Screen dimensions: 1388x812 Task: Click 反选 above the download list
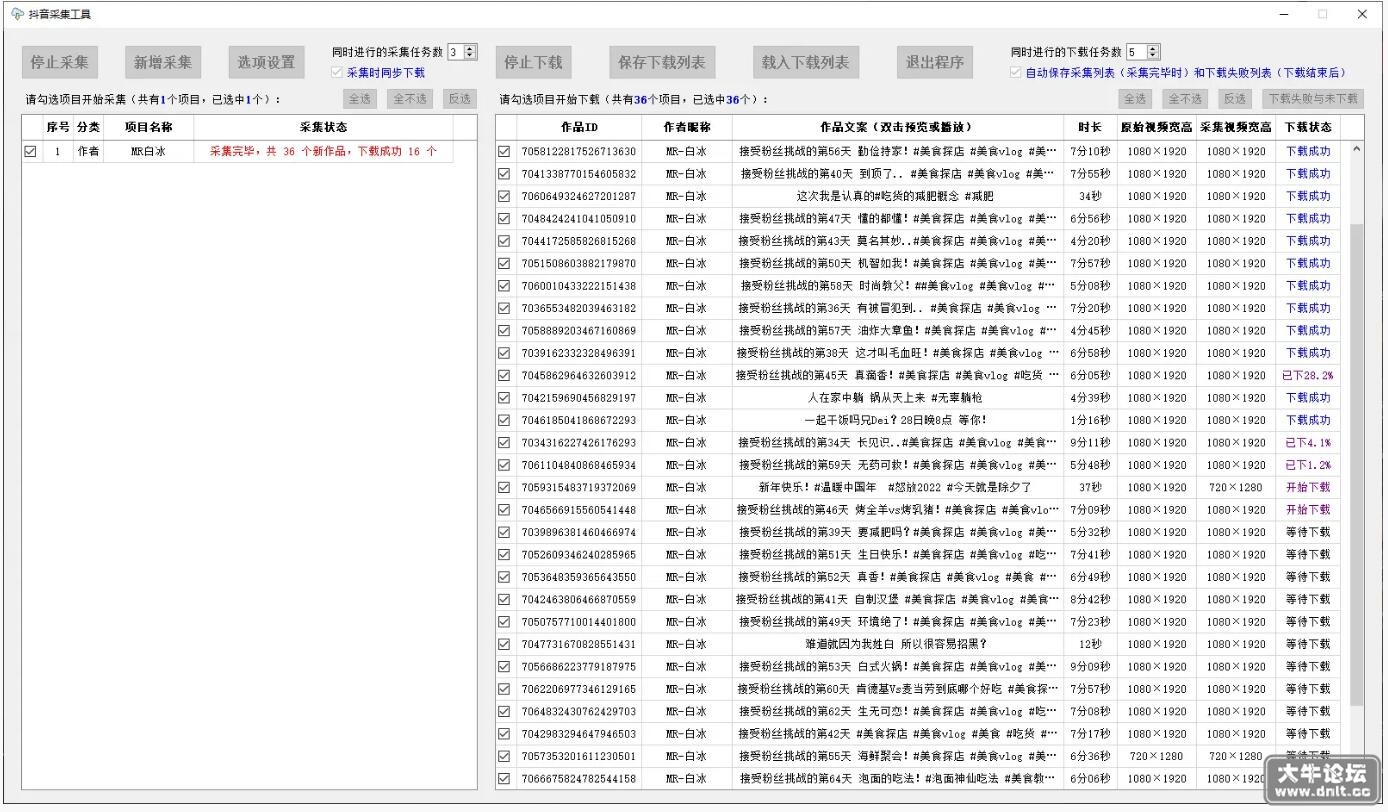[x=1235, y=99]
